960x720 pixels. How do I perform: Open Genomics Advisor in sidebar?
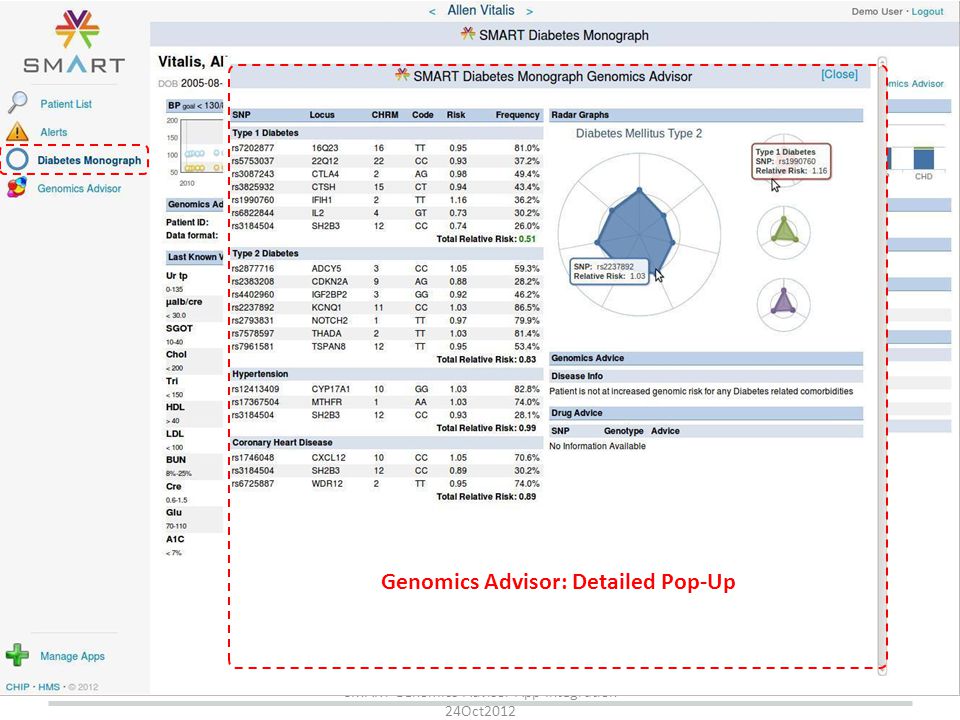pos(79,189)
